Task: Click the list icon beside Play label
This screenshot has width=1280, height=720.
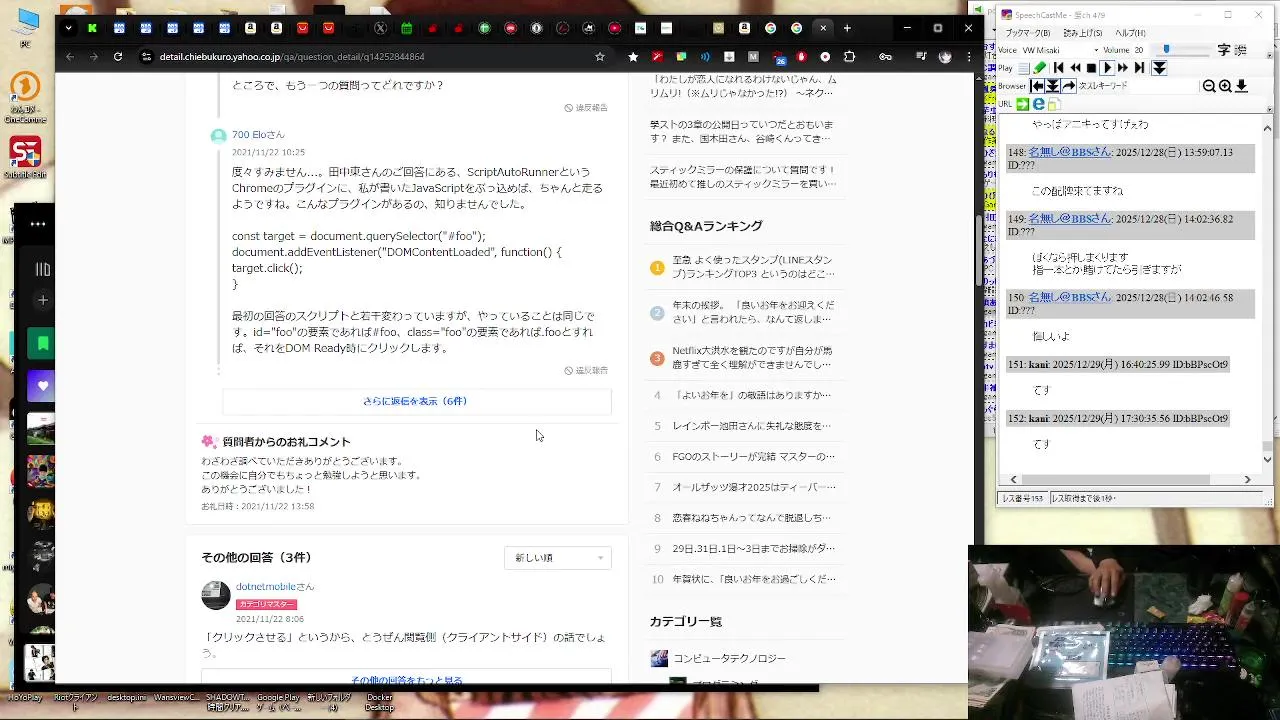Action: [x=1023, y=68]
